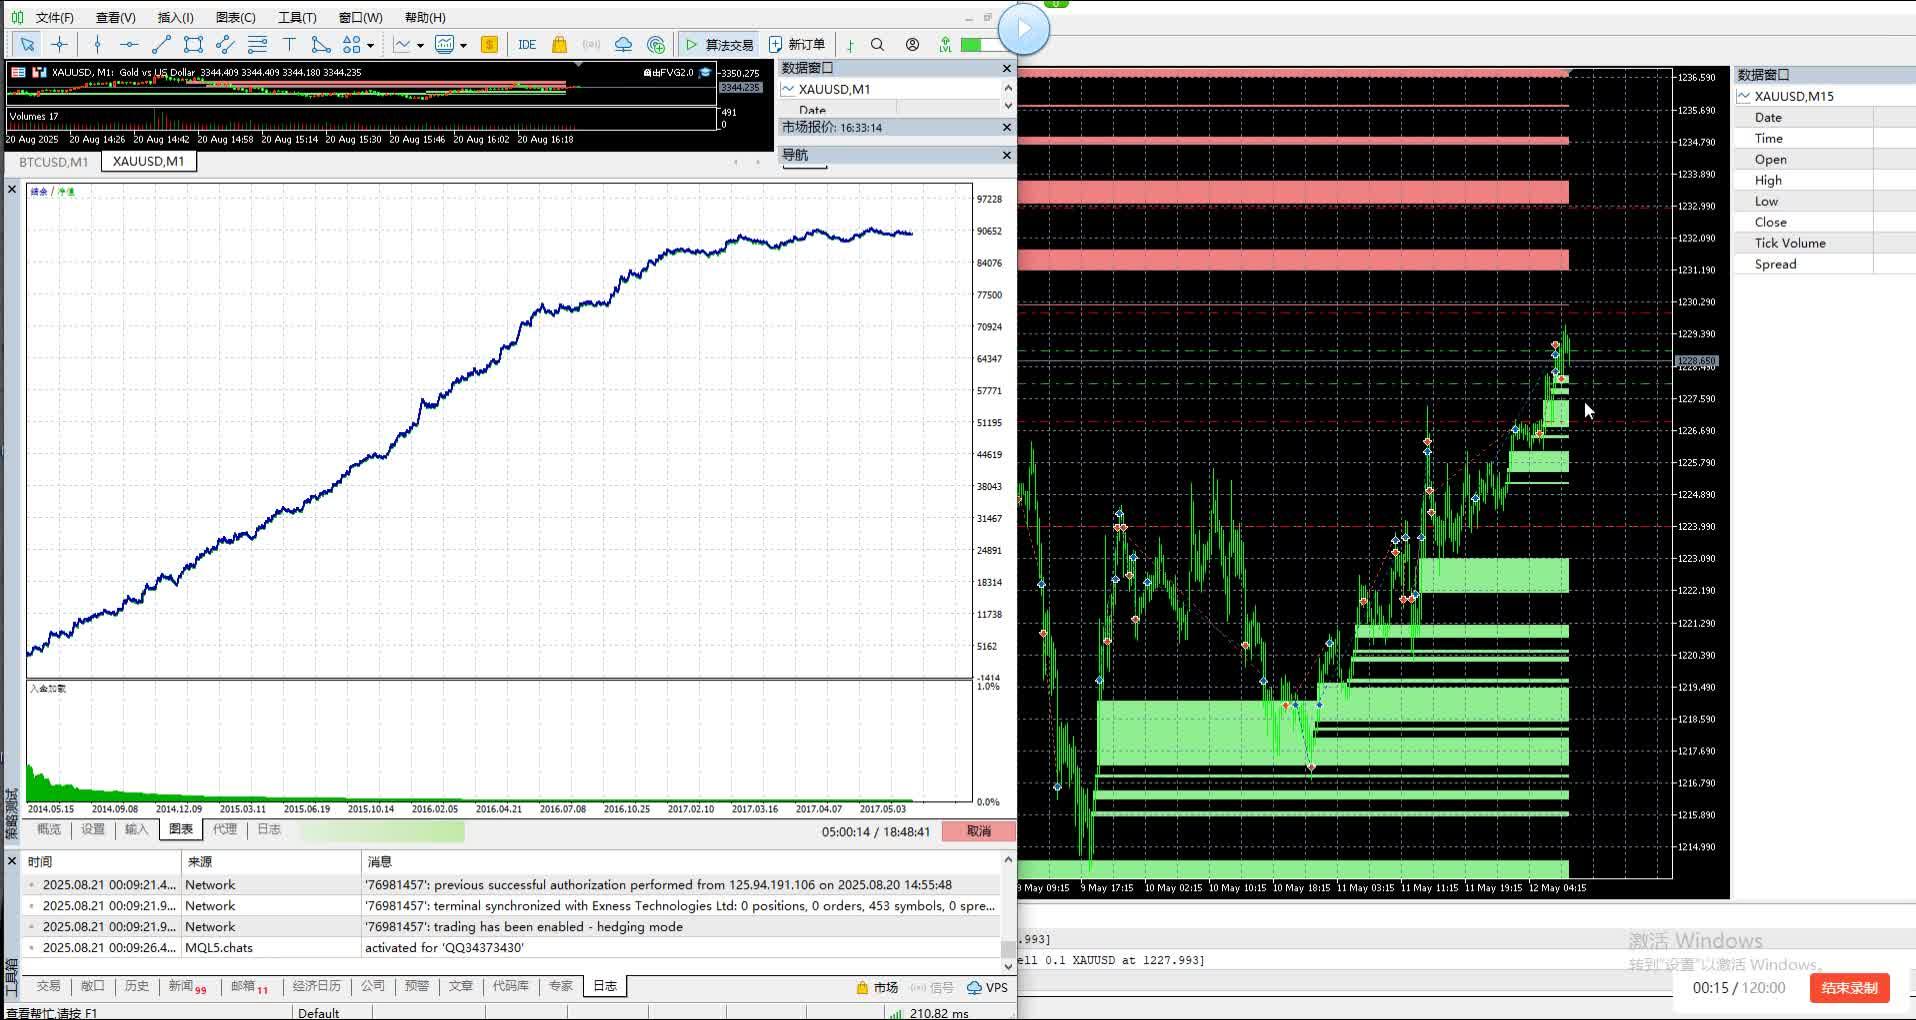Open the 邮箱 toolbox tab
The image size is (1916, 1020).
click(x=249, y=986)
